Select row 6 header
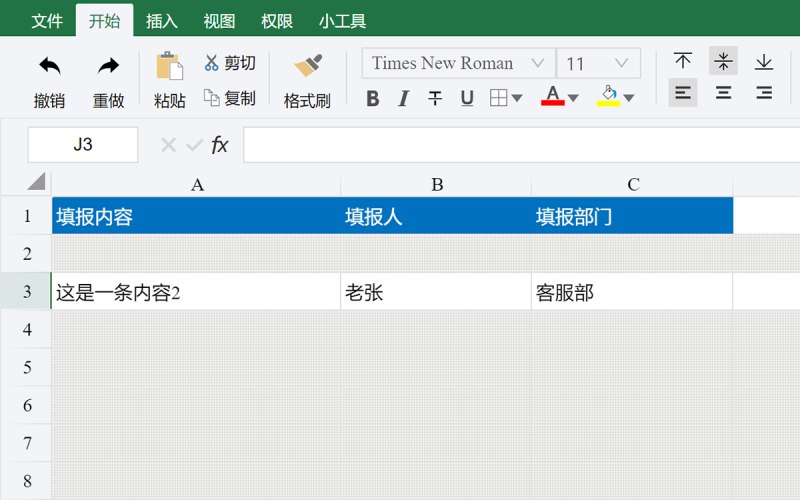The height and width of the screenshot is (500, 800). coord(27,405)
